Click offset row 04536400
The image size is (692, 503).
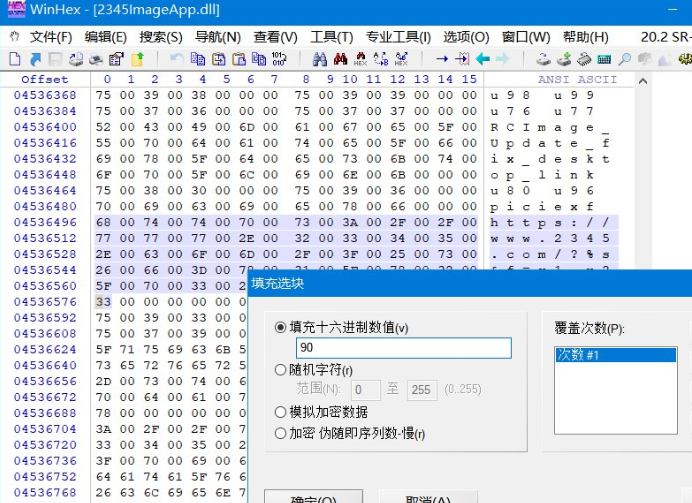coord(45,127)
